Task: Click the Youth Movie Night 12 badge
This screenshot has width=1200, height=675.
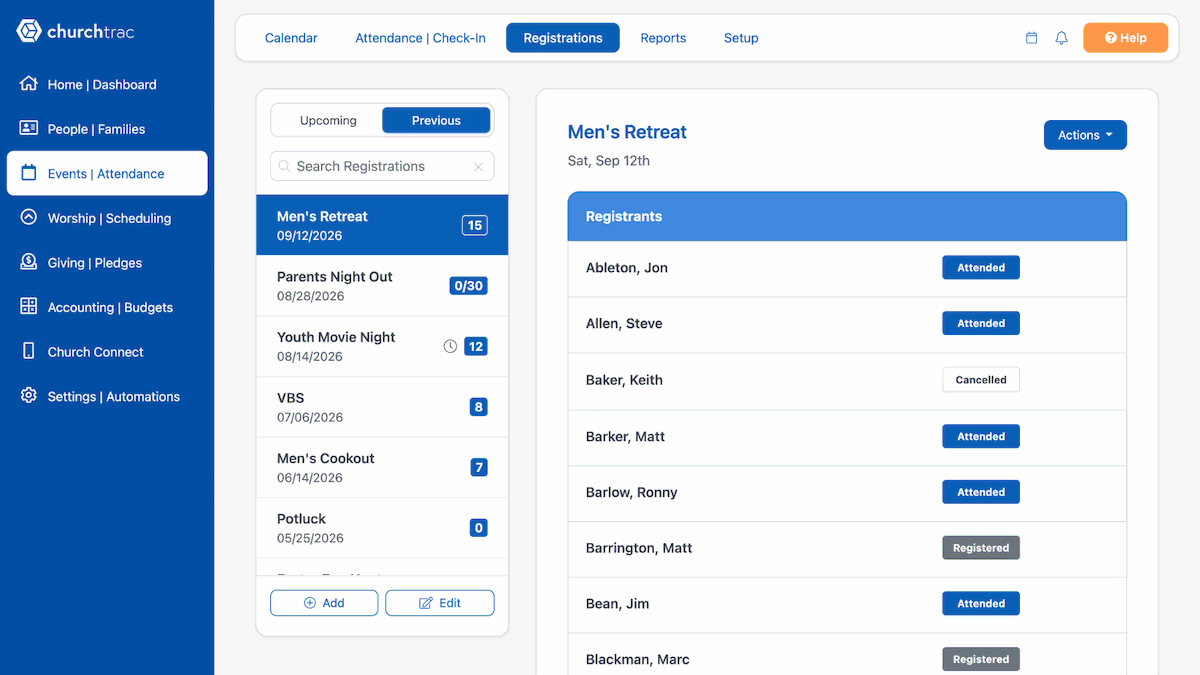Action: pyautogui.click(x=476, y=346)
